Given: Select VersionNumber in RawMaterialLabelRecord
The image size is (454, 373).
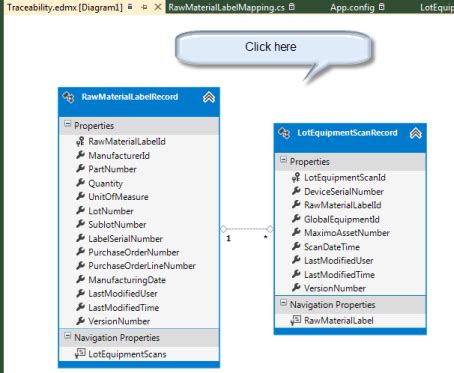Looking at the screenshot, I should coord(119,321).
